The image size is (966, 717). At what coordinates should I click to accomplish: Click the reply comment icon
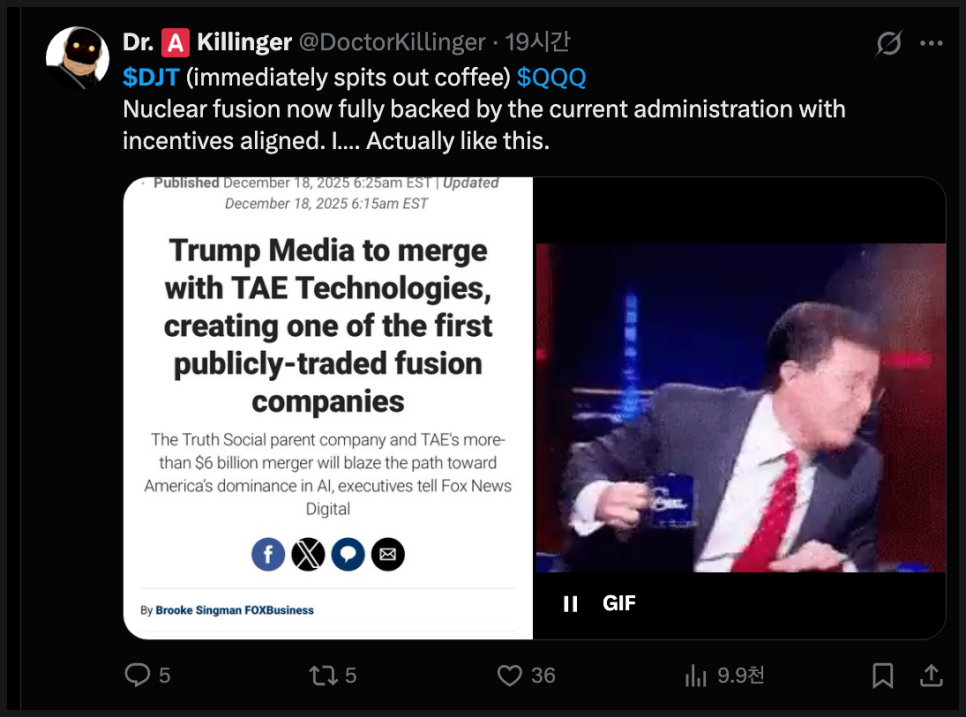coord(138,676)
